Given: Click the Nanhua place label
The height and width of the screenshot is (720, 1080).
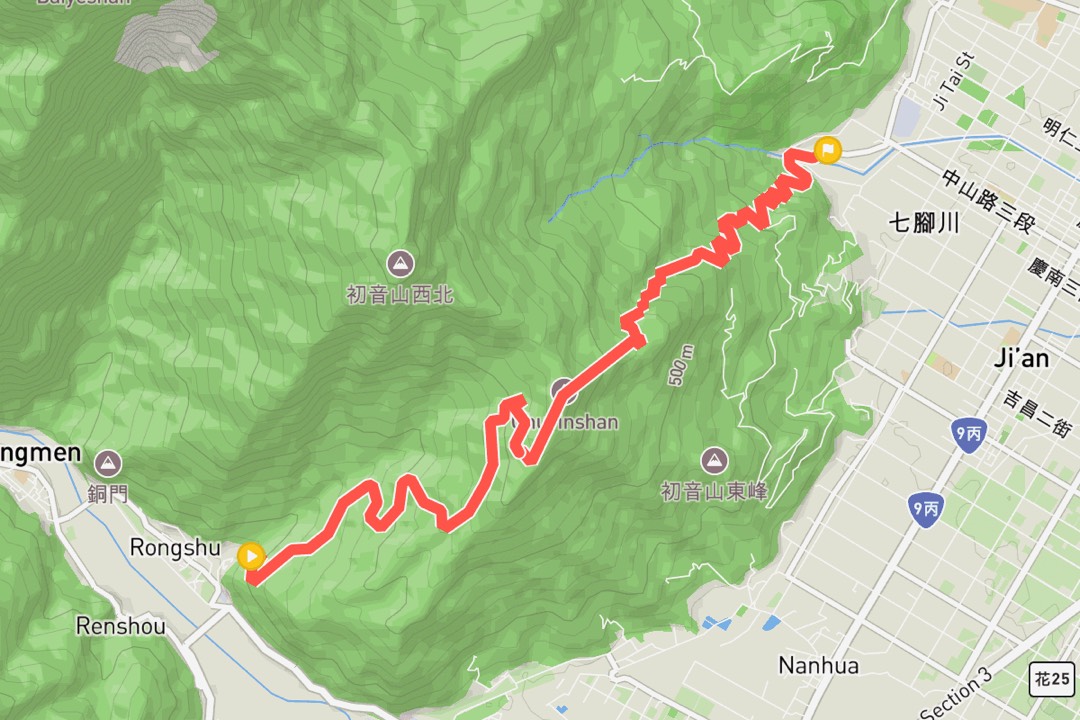Looking at the screenshot, I should click(x=819, y=666).
